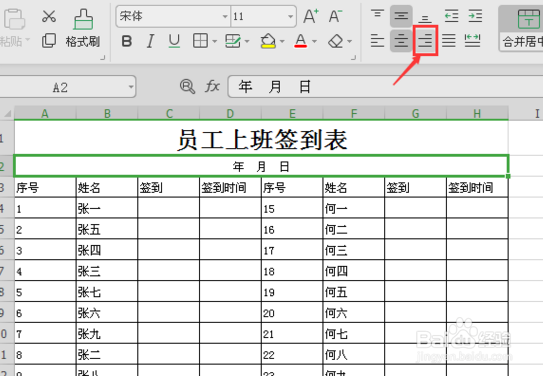The width and height of the screenshot is (543, 376).
Task: Click the 签到时间 cell in column D
Action: coord(230,188)
